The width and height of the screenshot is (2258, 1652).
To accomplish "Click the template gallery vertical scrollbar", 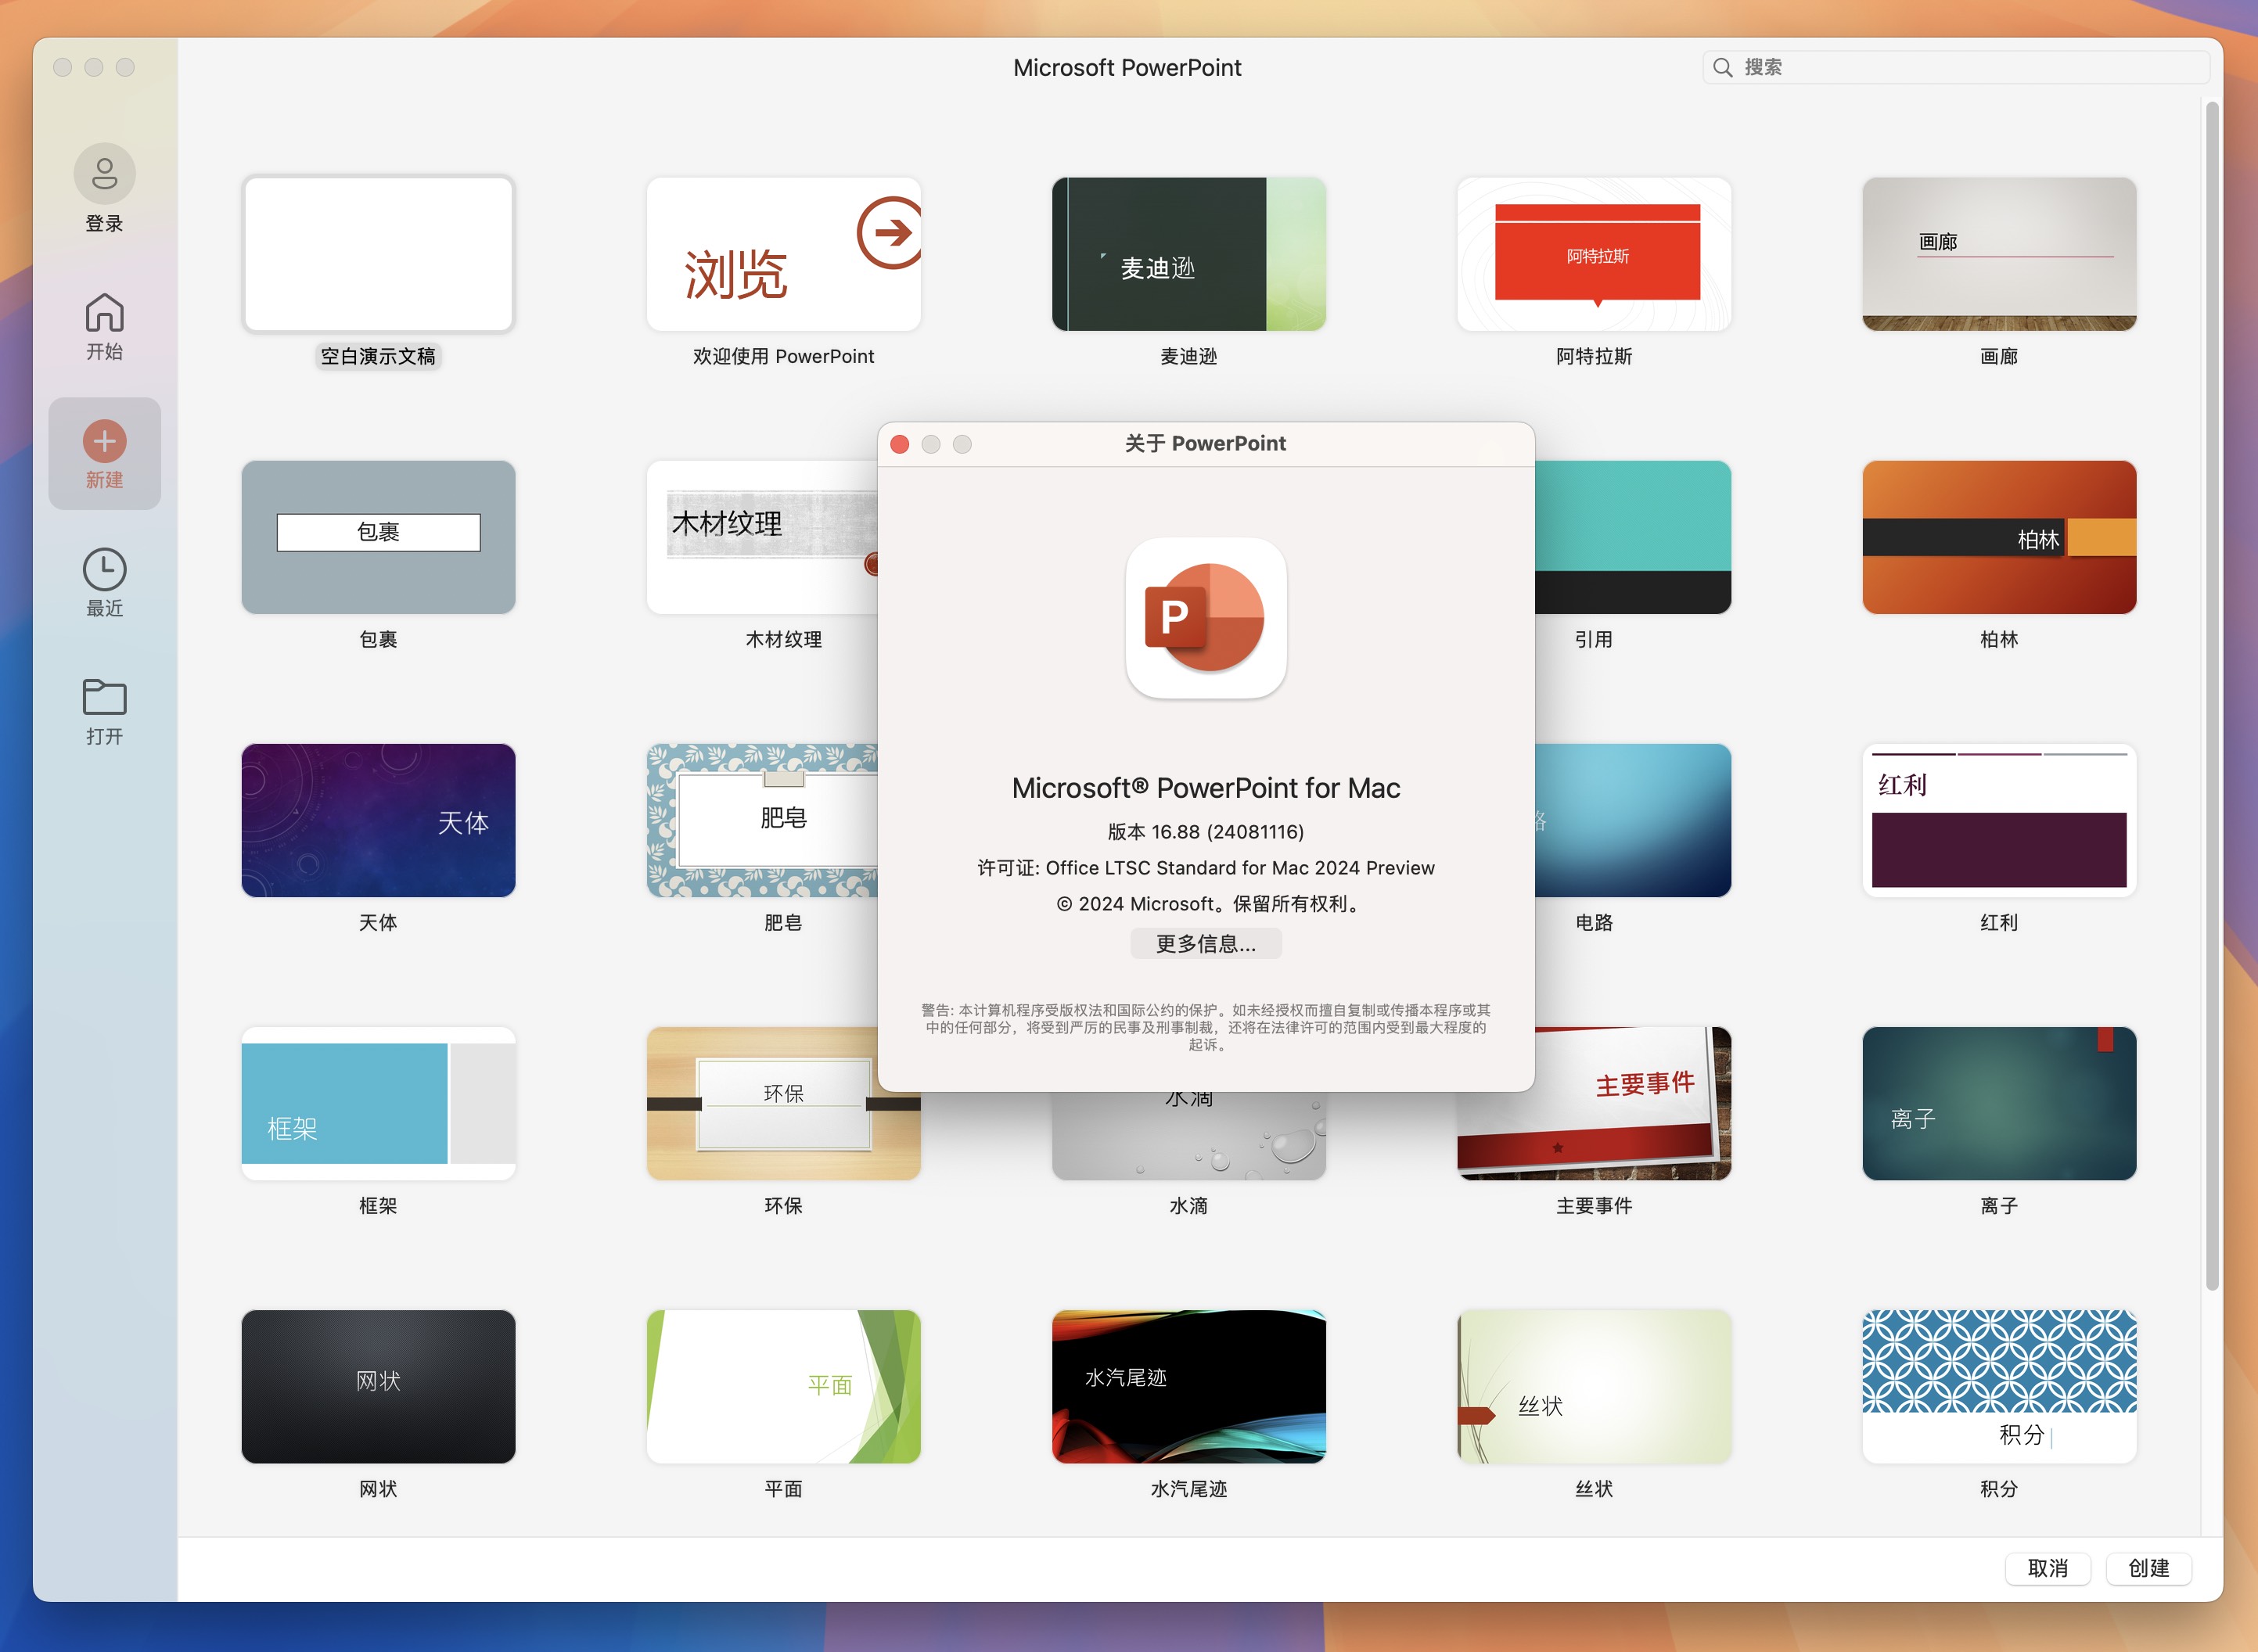I will [2211, 695].
